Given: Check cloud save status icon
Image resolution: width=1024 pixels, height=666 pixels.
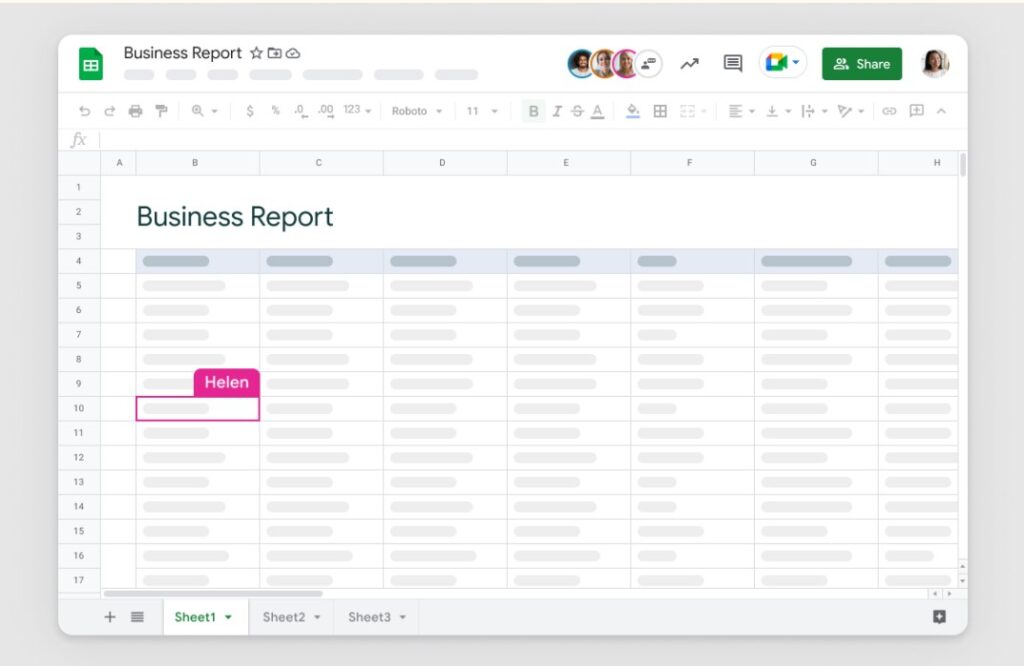Looking at the screenshot, I should coord(293,53).
